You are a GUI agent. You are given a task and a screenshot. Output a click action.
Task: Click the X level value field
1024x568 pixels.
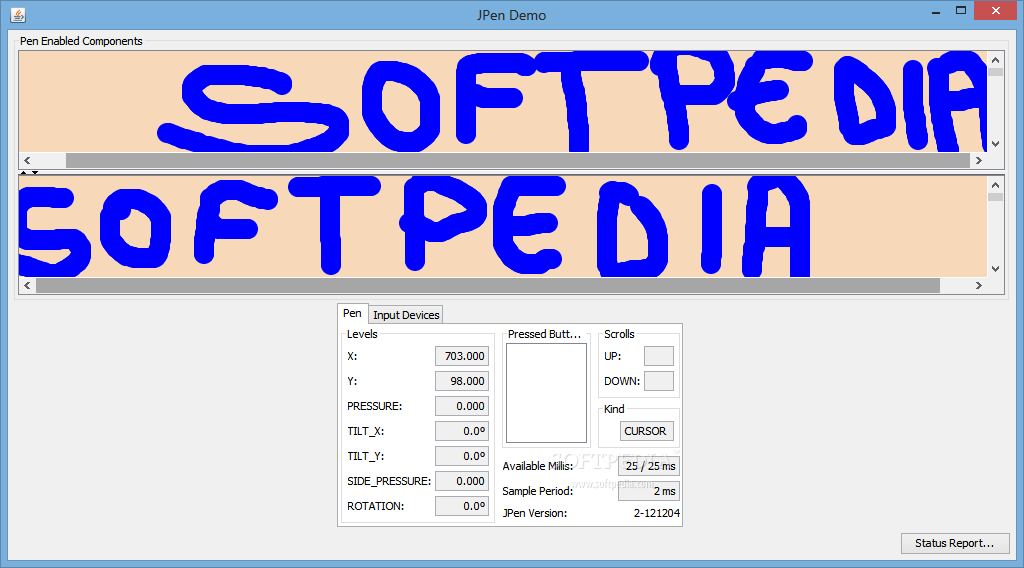coord(462,356)
